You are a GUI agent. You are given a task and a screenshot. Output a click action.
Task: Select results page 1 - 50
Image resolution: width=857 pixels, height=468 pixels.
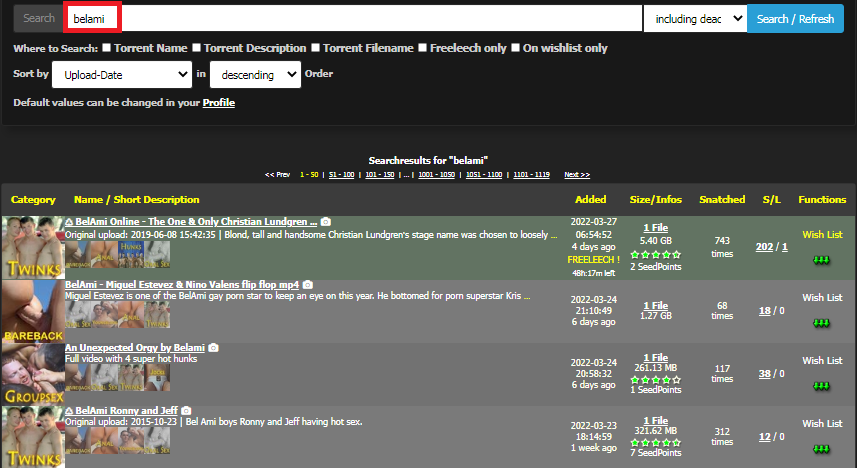pyautogui.click(x=309, y=174)
